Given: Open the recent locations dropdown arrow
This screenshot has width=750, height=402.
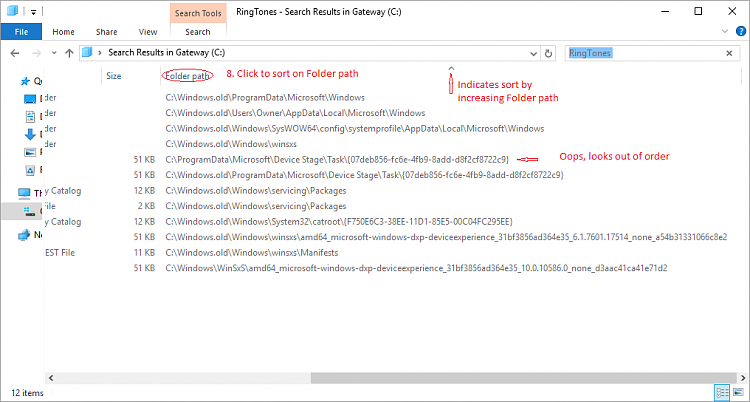Looking at the screenshot, I should 54,53.
